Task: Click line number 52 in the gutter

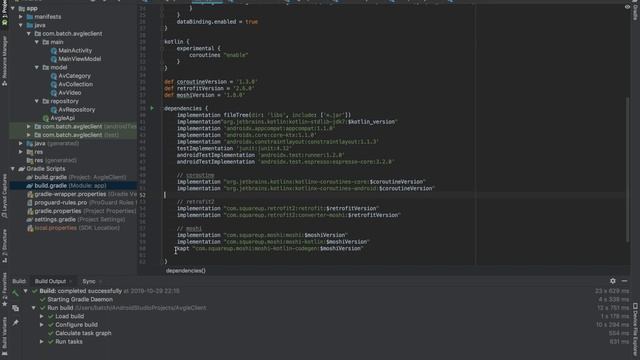Action: click(x=142, y=195)
